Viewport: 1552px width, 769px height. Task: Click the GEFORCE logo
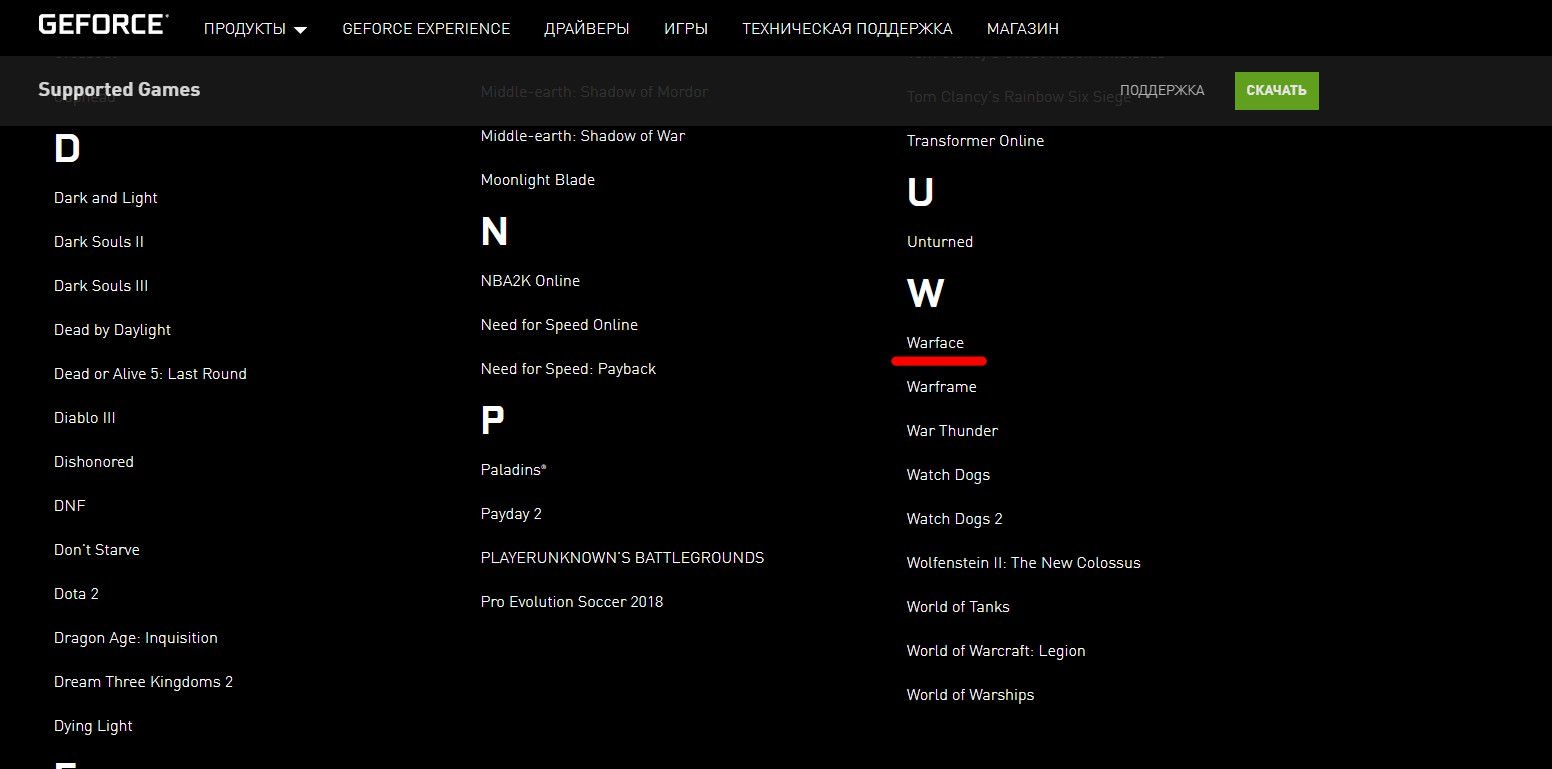point(101,24)
